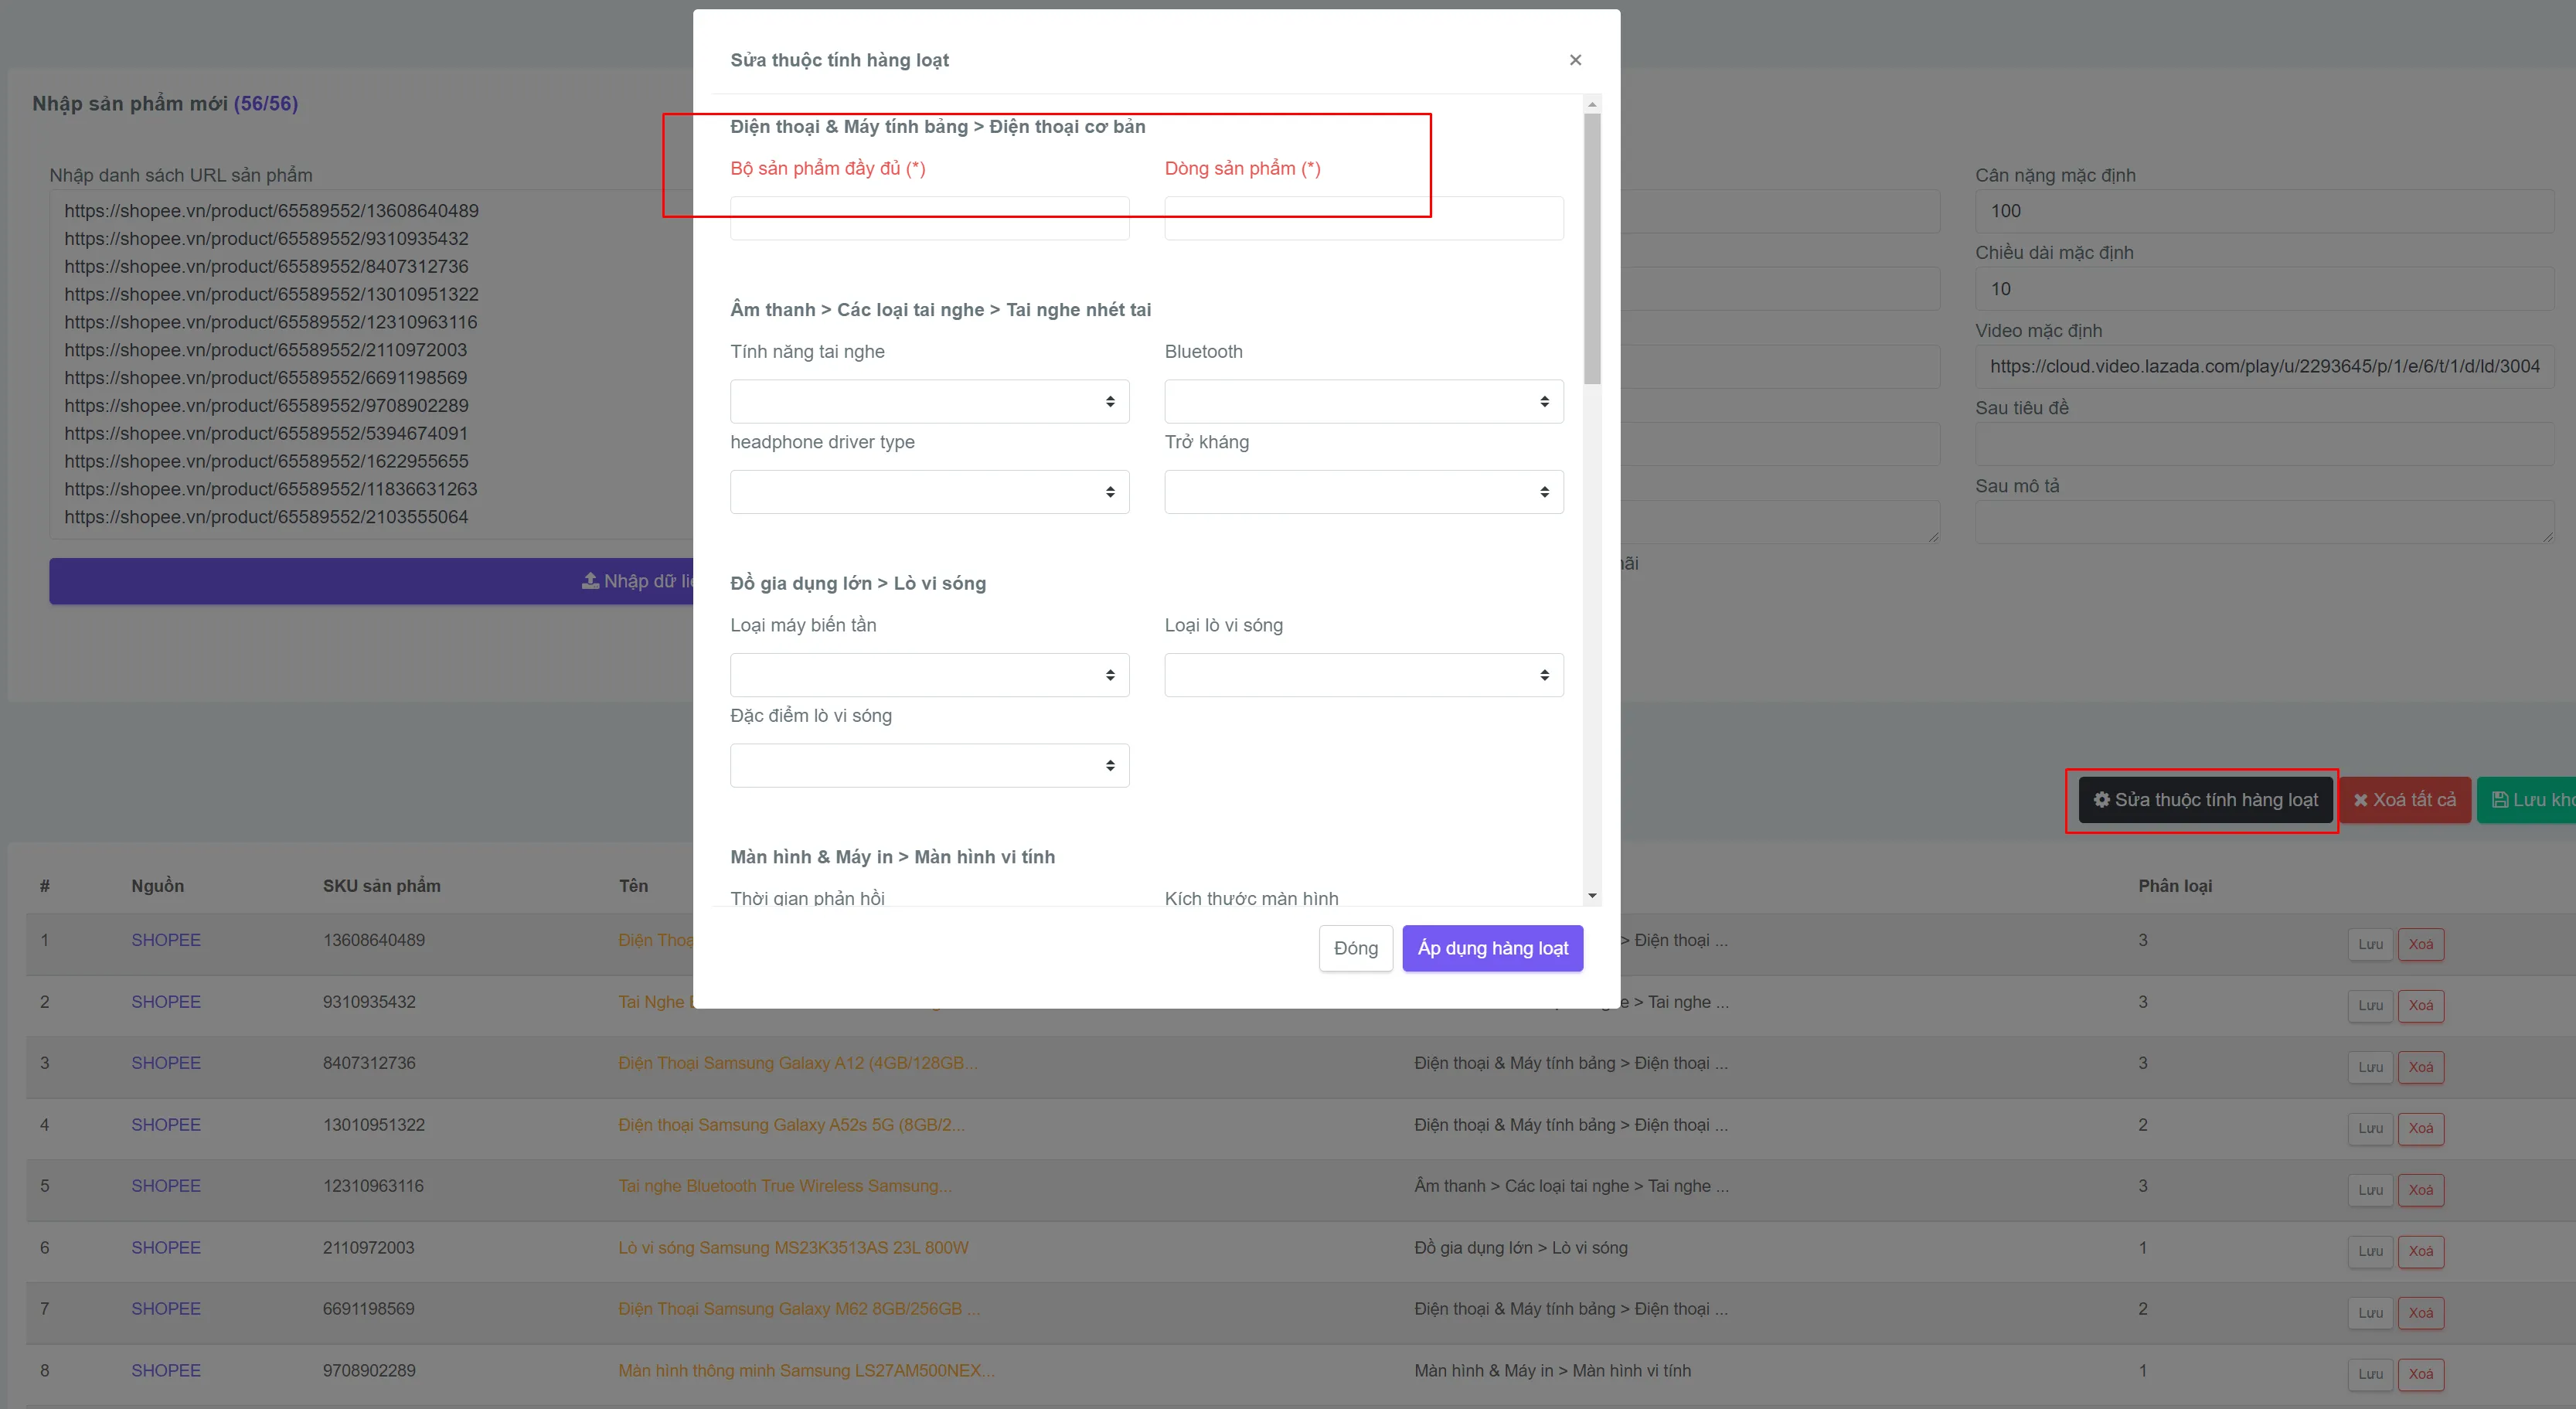Image resolution: width=2576 pixels, height=1409 pixels.
Task: Click the upload 'Nhập dữ liệu' button
Action: tap(371, 581)
